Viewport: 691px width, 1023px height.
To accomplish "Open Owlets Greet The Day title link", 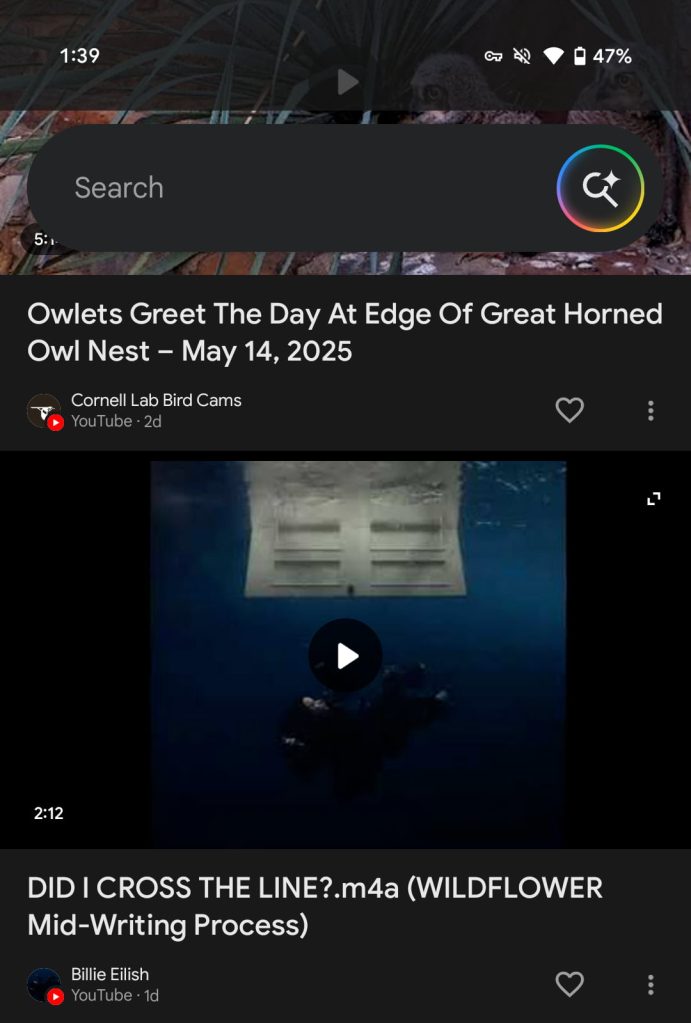I will (x=345, y=332).
